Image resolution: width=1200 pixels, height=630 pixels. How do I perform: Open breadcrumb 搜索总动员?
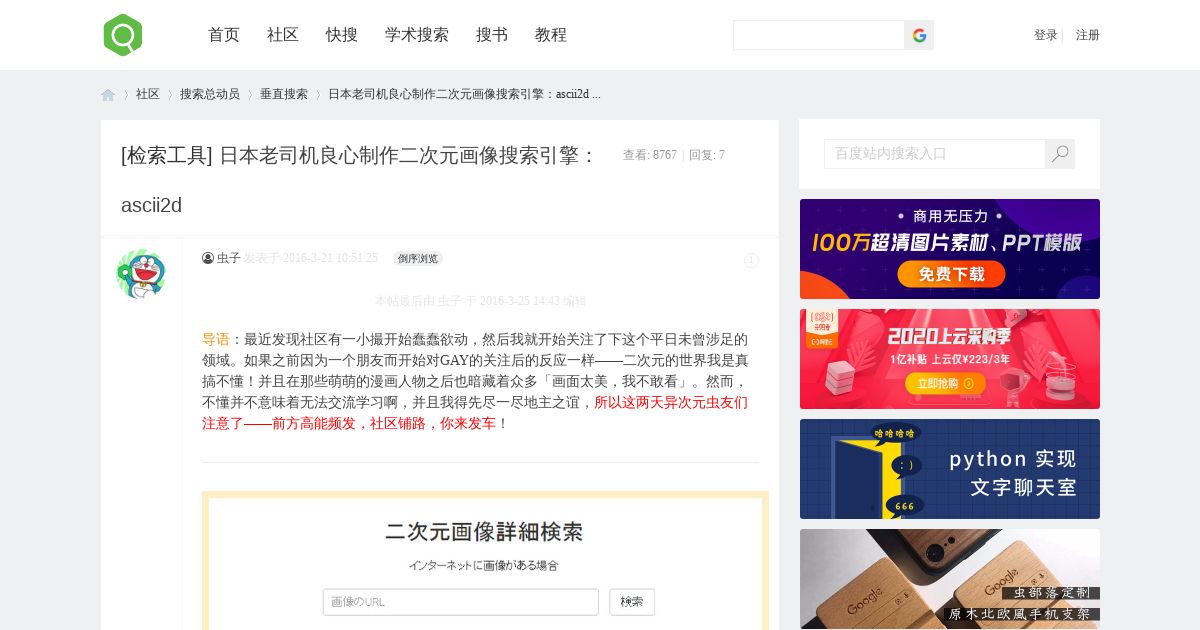click(x=210, y=94)
